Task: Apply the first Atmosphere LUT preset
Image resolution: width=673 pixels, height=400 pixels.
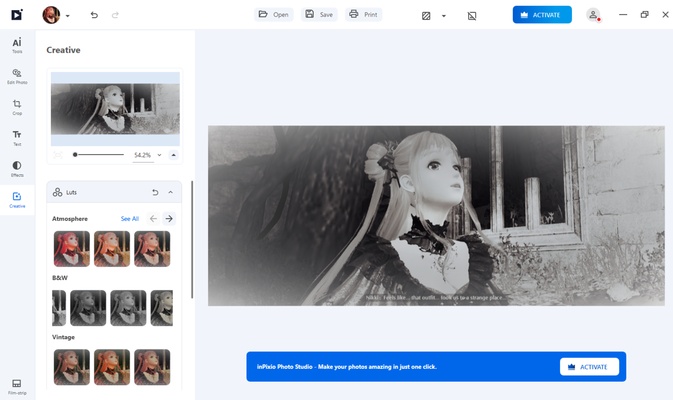Action: click(72, 248)
